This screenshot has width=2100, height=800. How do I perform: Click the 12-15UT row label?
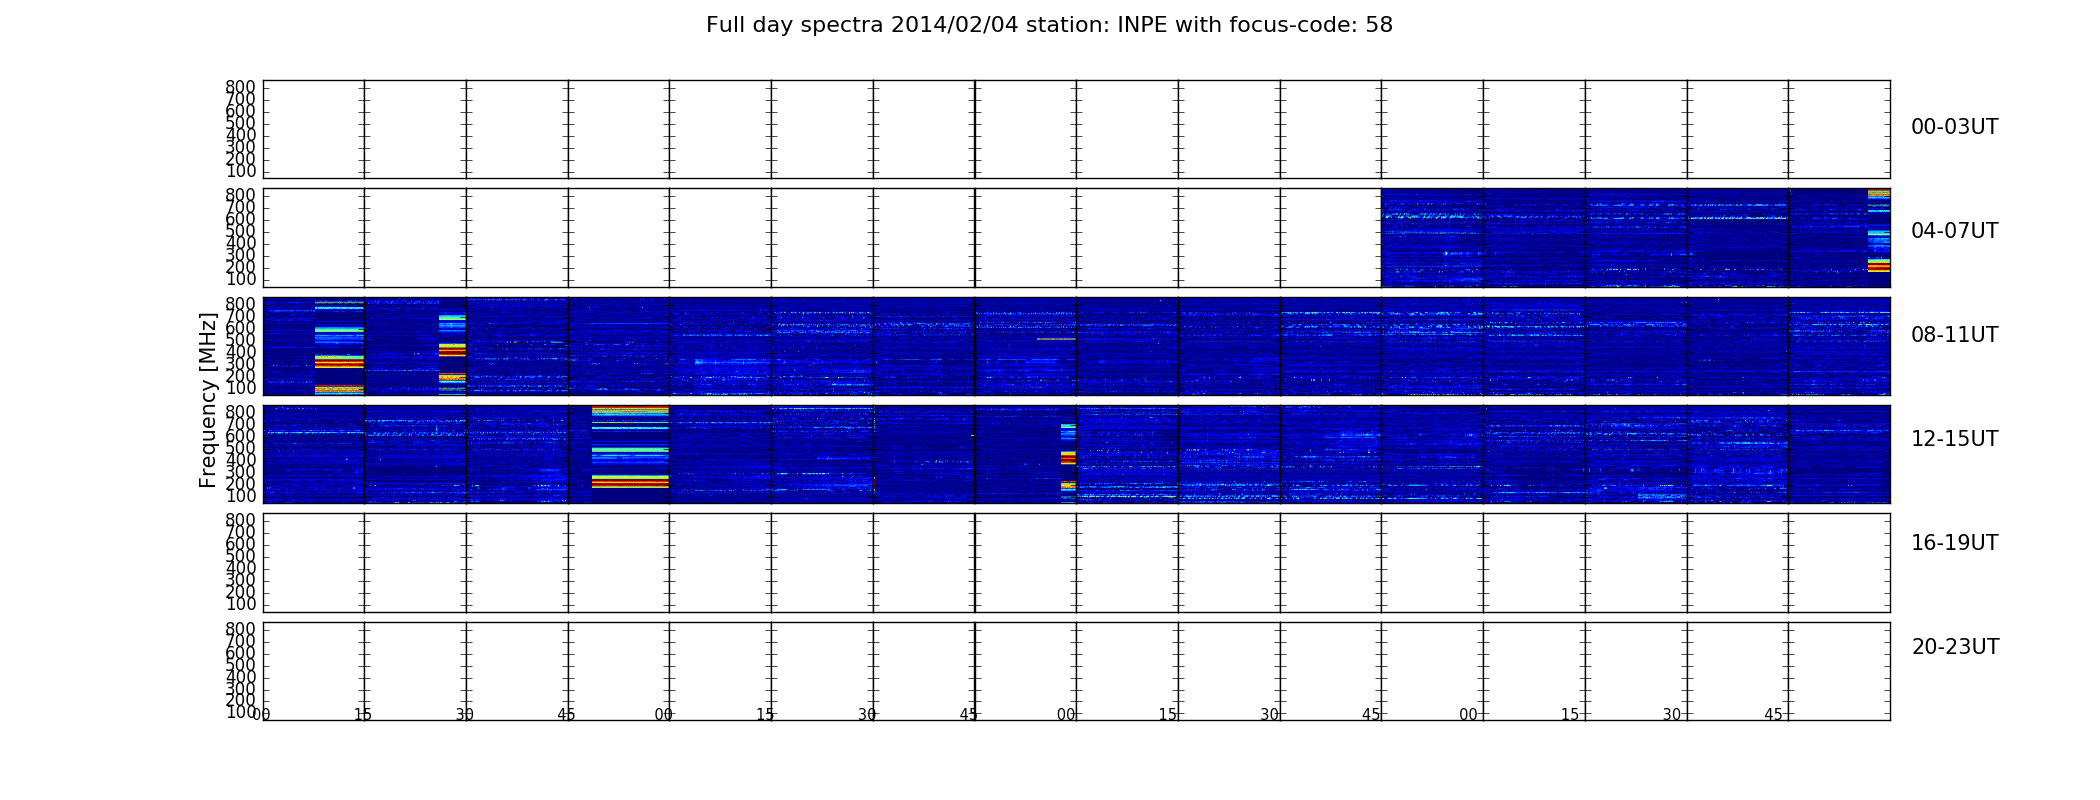(x=1954, y=439)
